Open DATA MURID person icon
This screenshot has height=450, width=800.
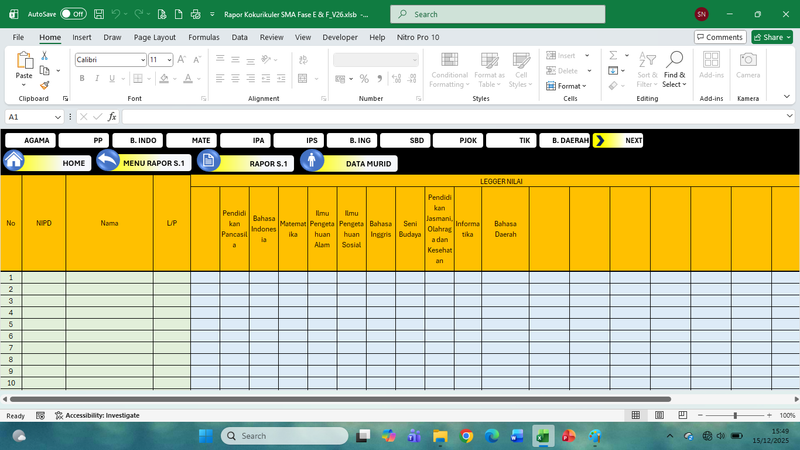click(312, 162)
